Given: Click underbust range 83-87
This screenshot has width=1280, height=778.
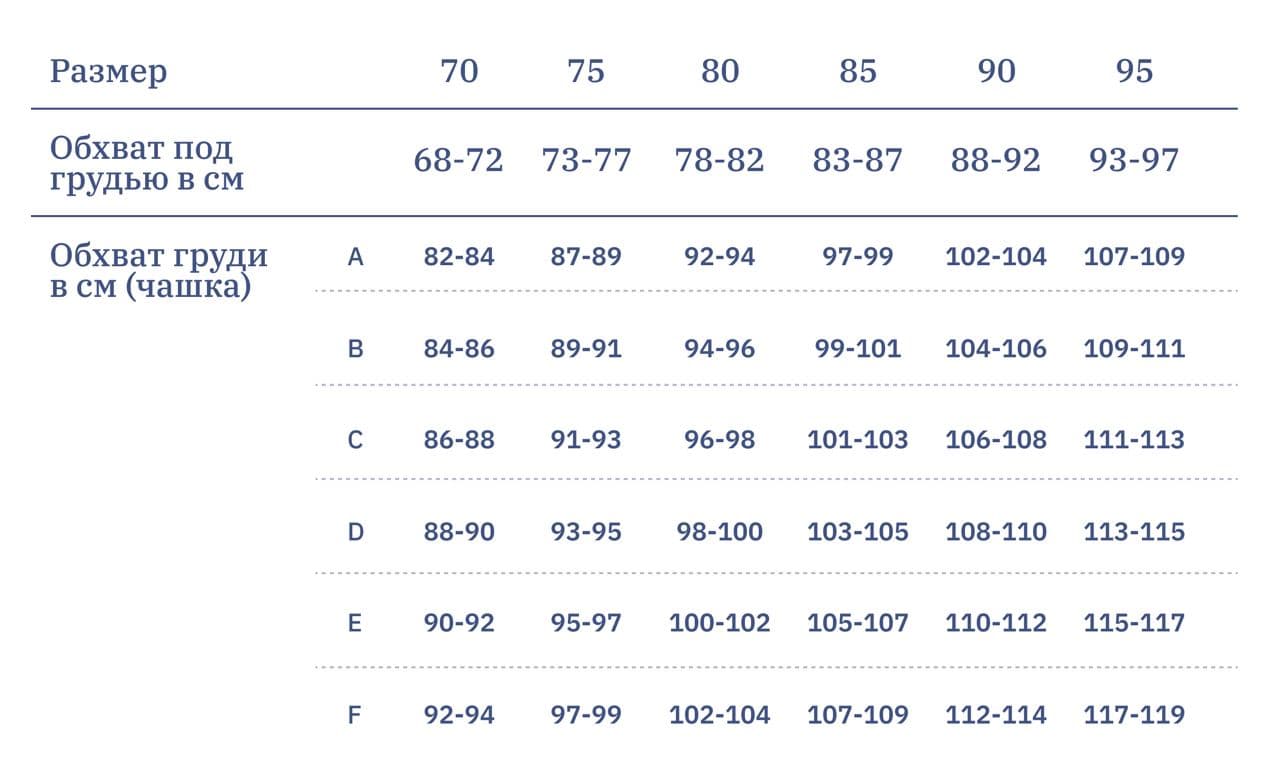Looking at the screenshot, I should [858, 160].
